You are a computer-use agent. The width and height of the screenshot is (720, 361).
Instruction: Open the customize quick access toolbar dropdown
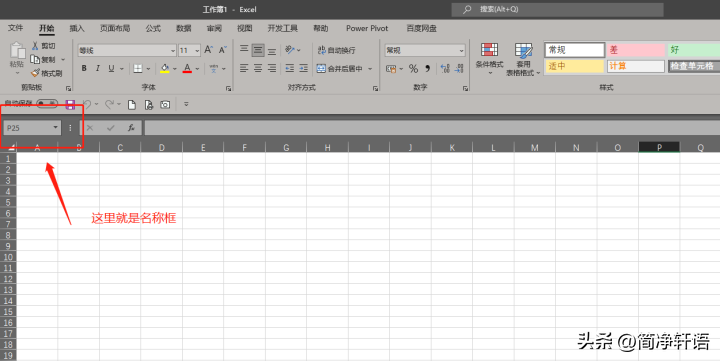pos(186,104)
